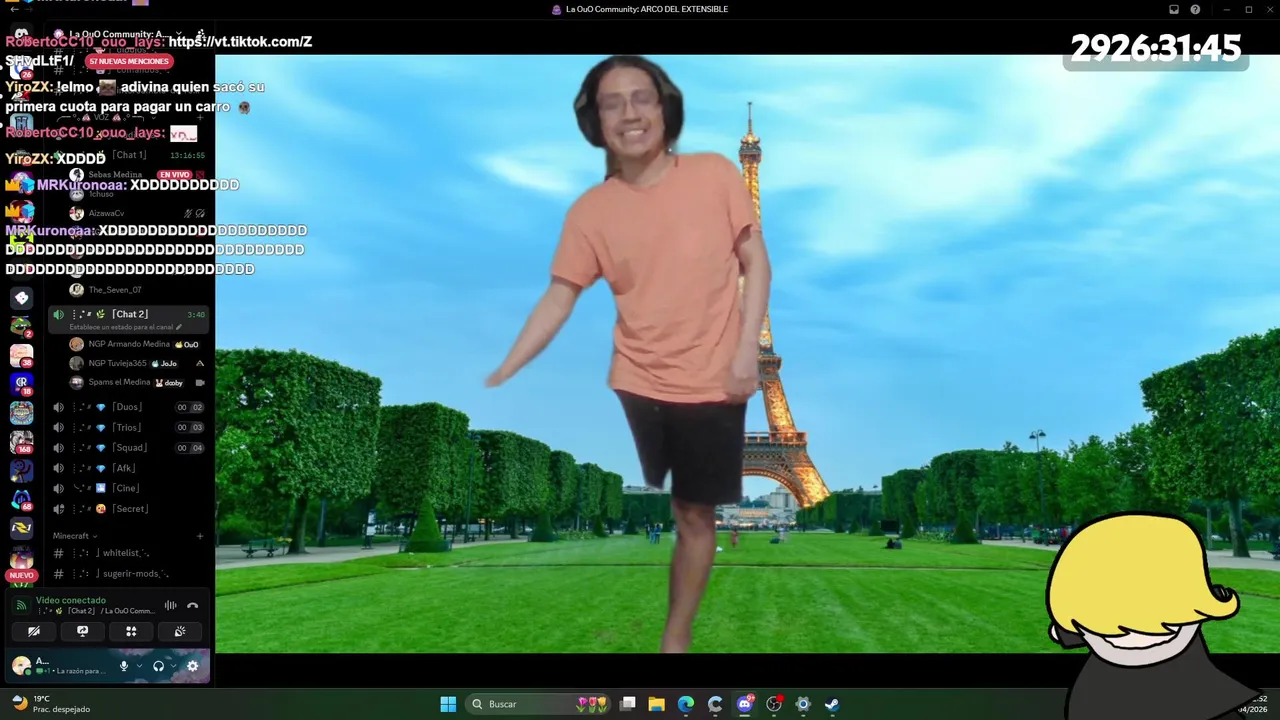Launch Microsoft Edge from taskbar

[686, 704]
